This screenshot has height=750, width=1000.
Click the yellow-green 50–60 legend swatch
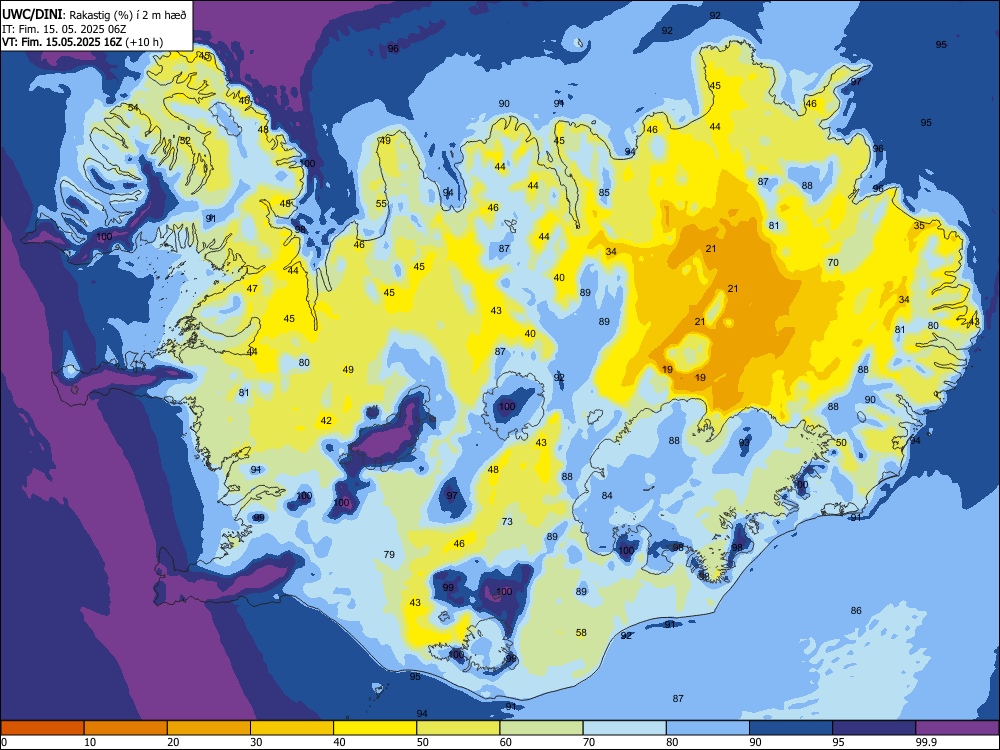(x=458, y=728)
